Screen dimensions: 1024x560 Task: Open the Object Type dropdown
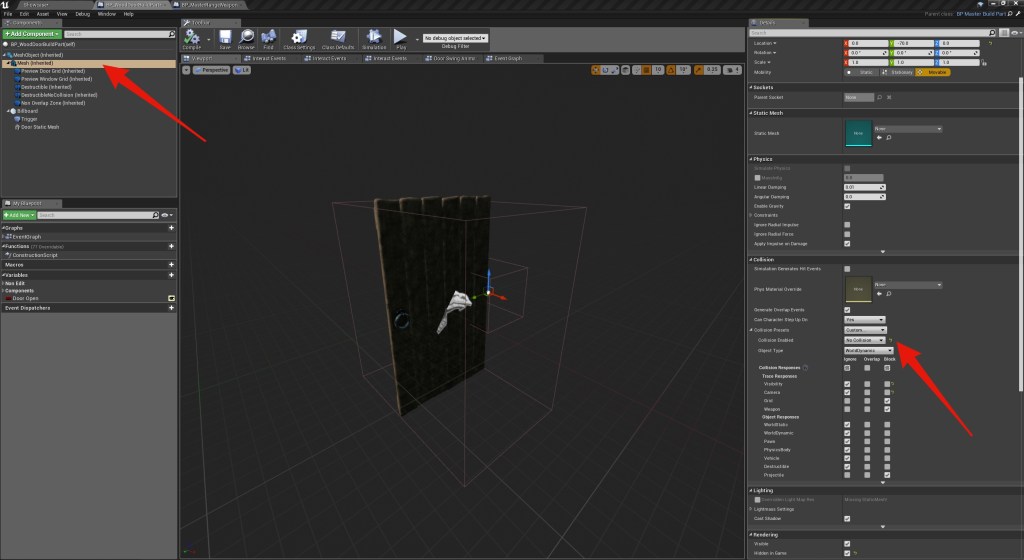[x=868, y=350]
